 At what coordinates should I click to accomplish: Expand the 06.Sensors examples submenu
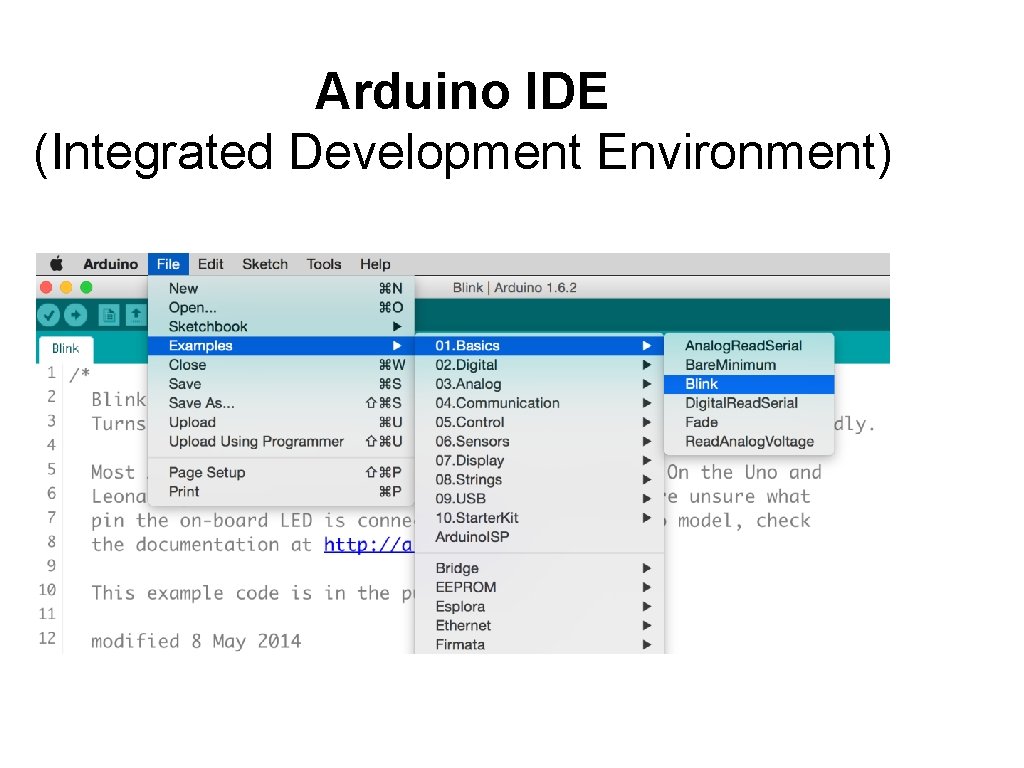pyautogui.click(x=539, y=441)
